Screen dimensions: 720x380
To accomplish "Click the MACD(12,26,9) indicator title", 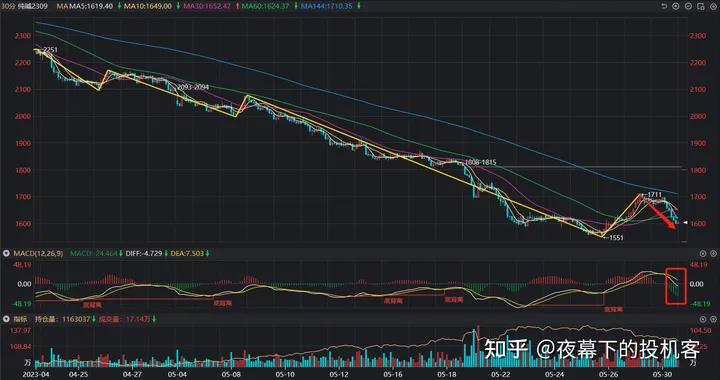I will tap(37, 253).
